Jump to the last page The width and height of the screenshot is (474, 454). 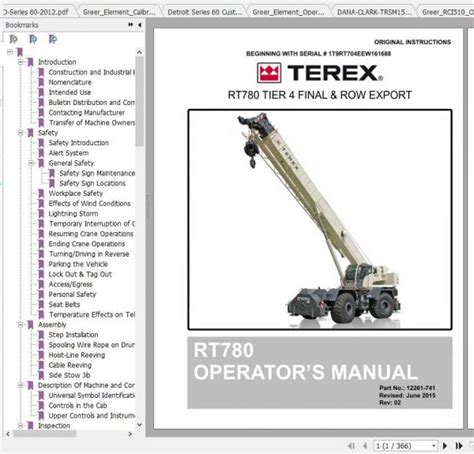click(459, 446)
